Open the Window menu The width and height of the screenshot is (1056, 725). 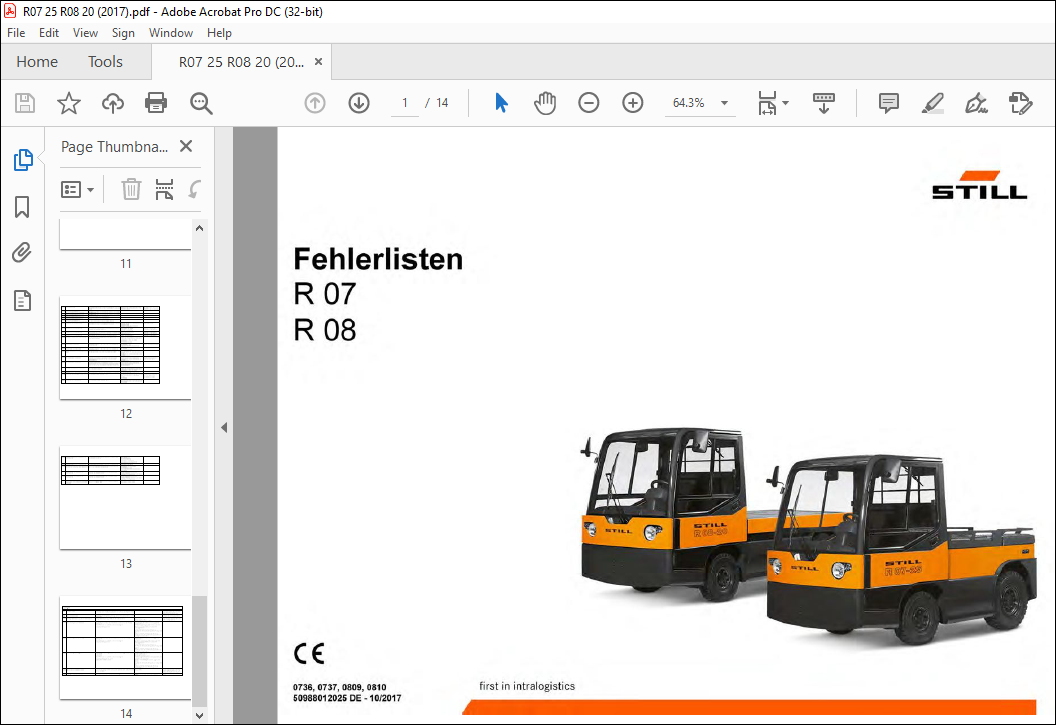(171, 32)
